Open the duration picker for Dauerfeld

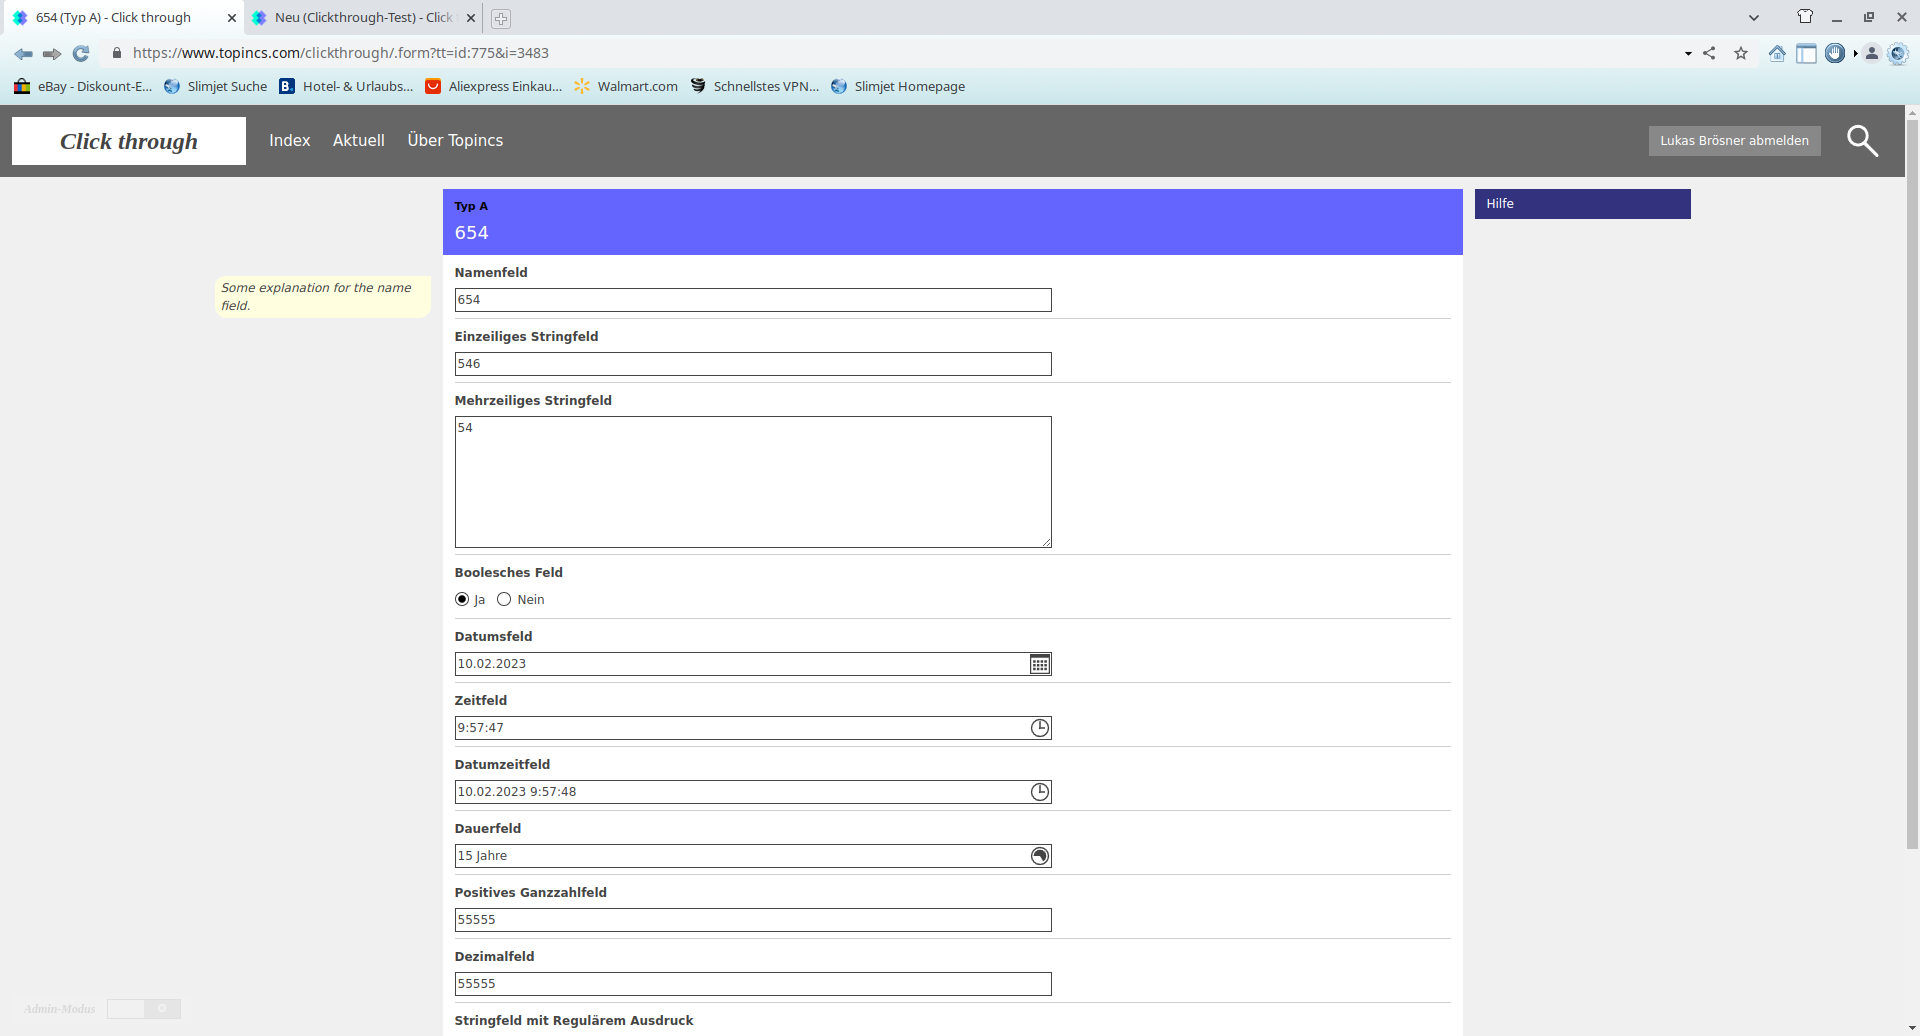pos(1040,856)
